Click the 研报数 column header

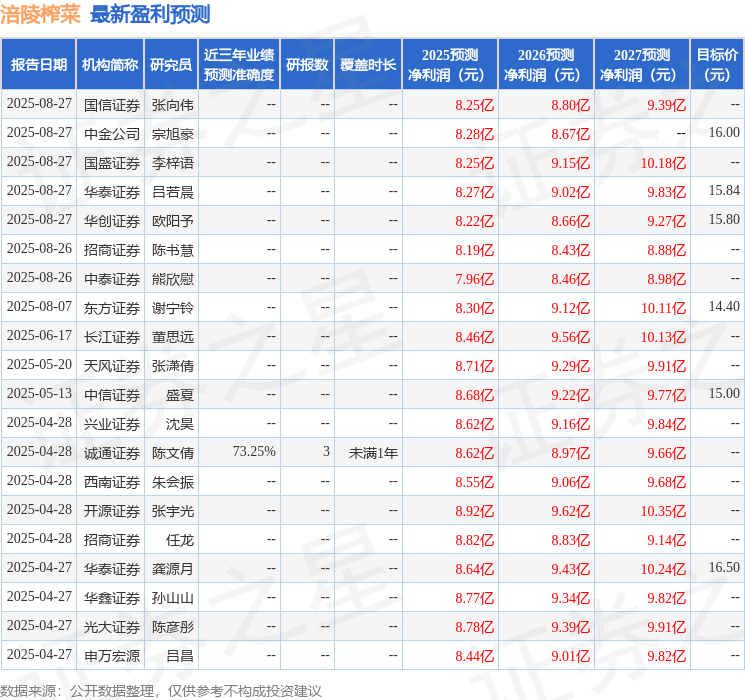coord(307,65)
